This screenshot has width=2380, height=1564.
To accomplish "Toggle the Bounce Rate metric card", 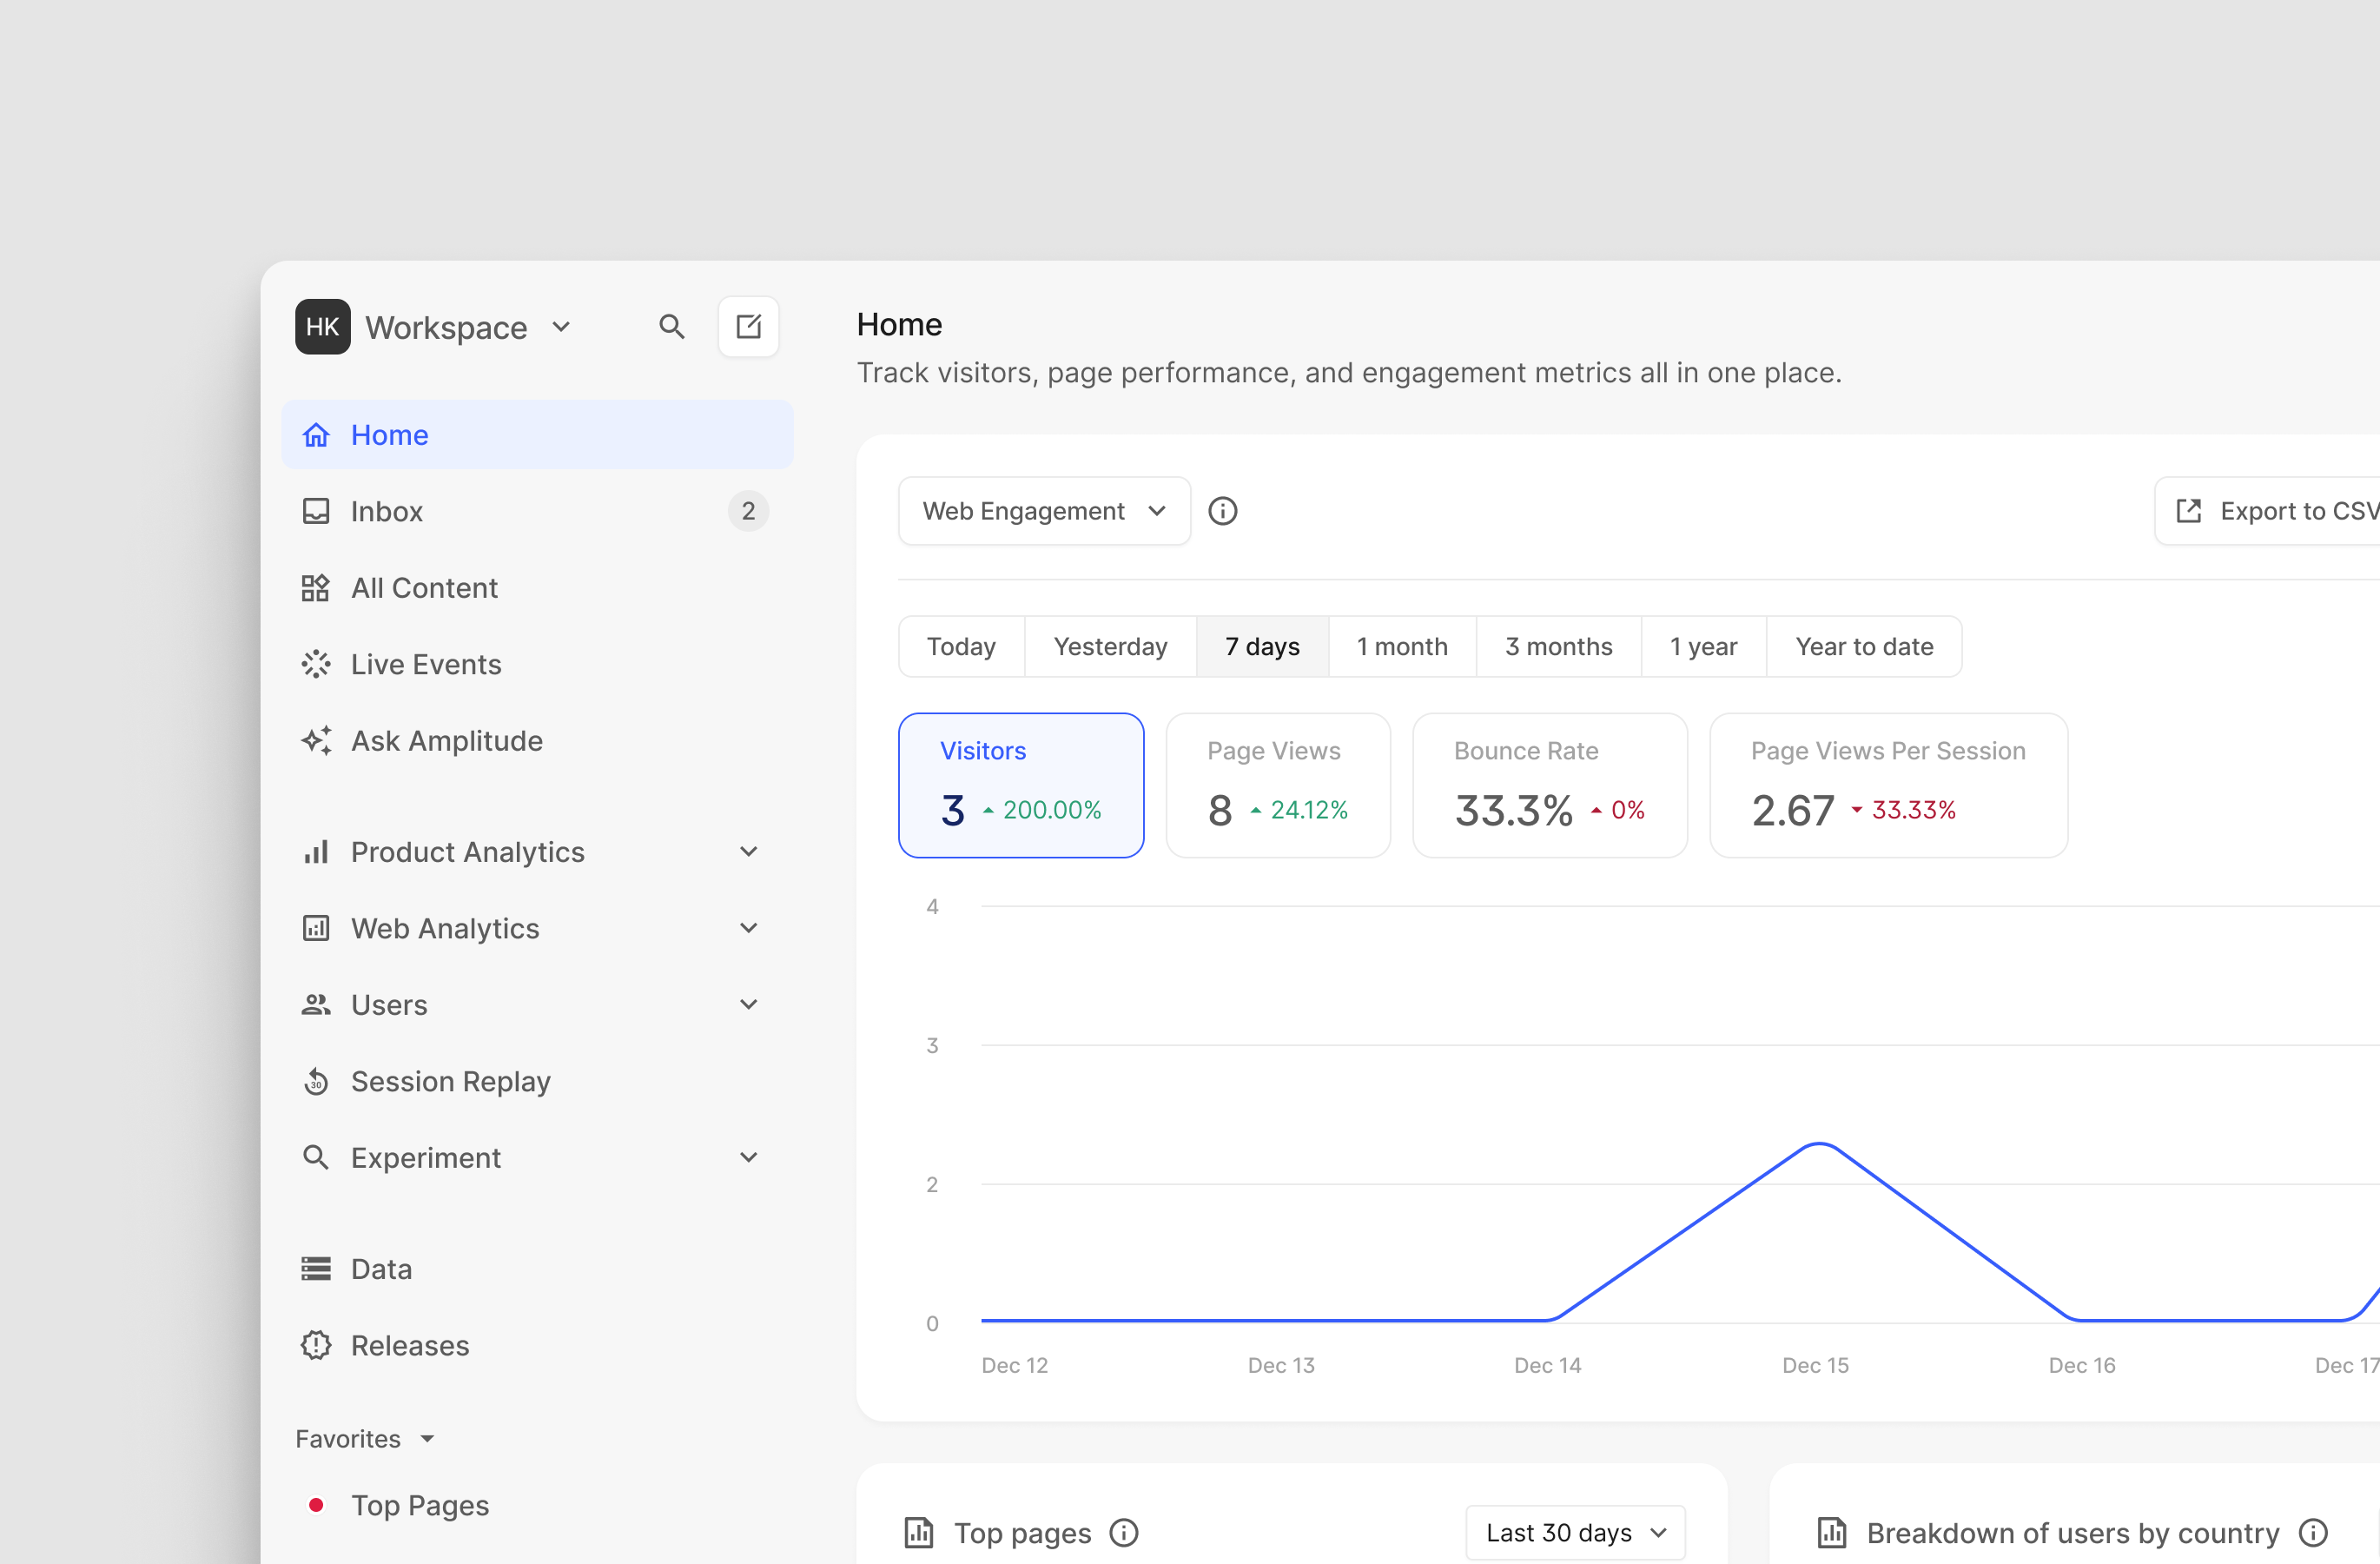I will (x=1549, y=785).
